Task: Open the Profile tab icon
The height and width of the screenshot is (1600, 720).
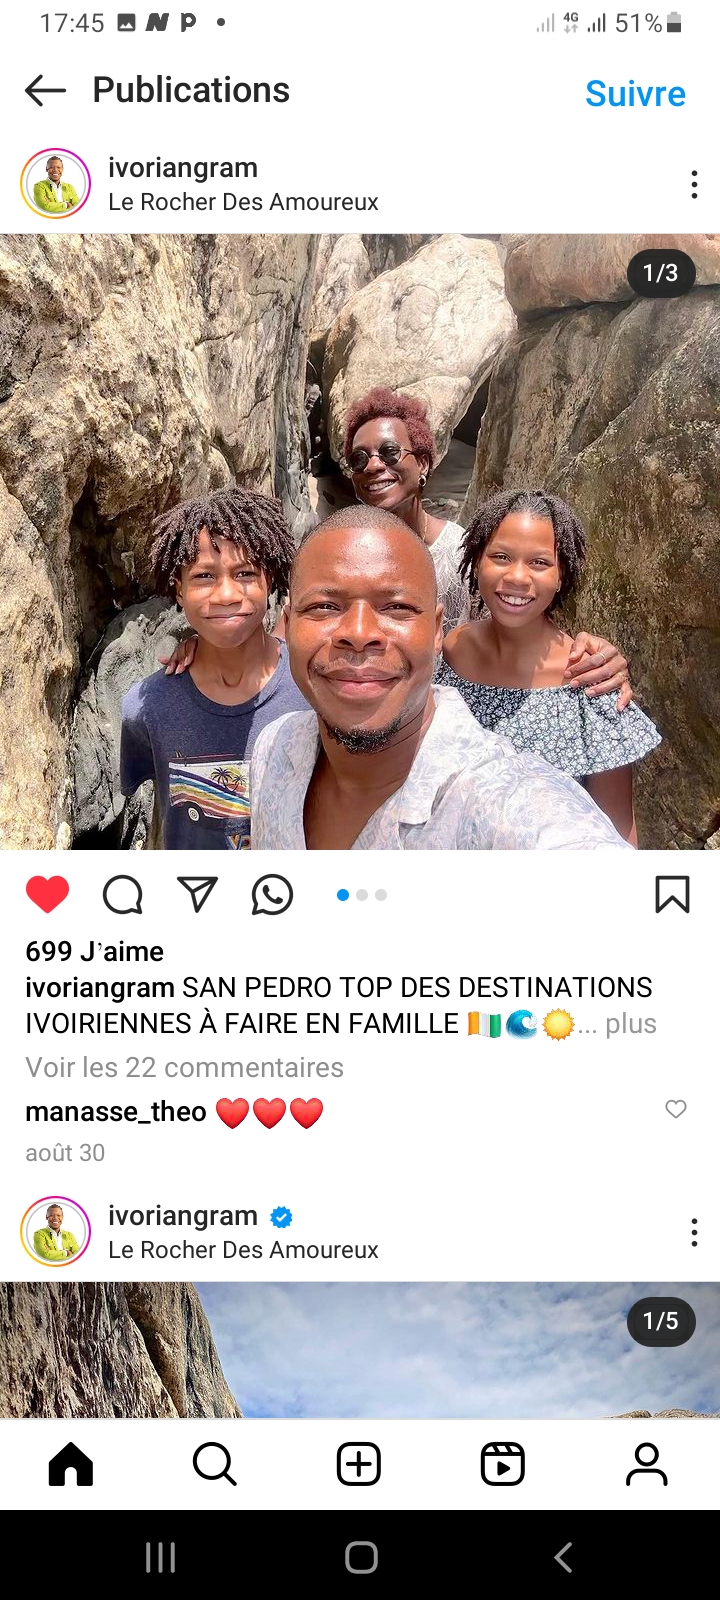Action: (x=647, y=1465)
